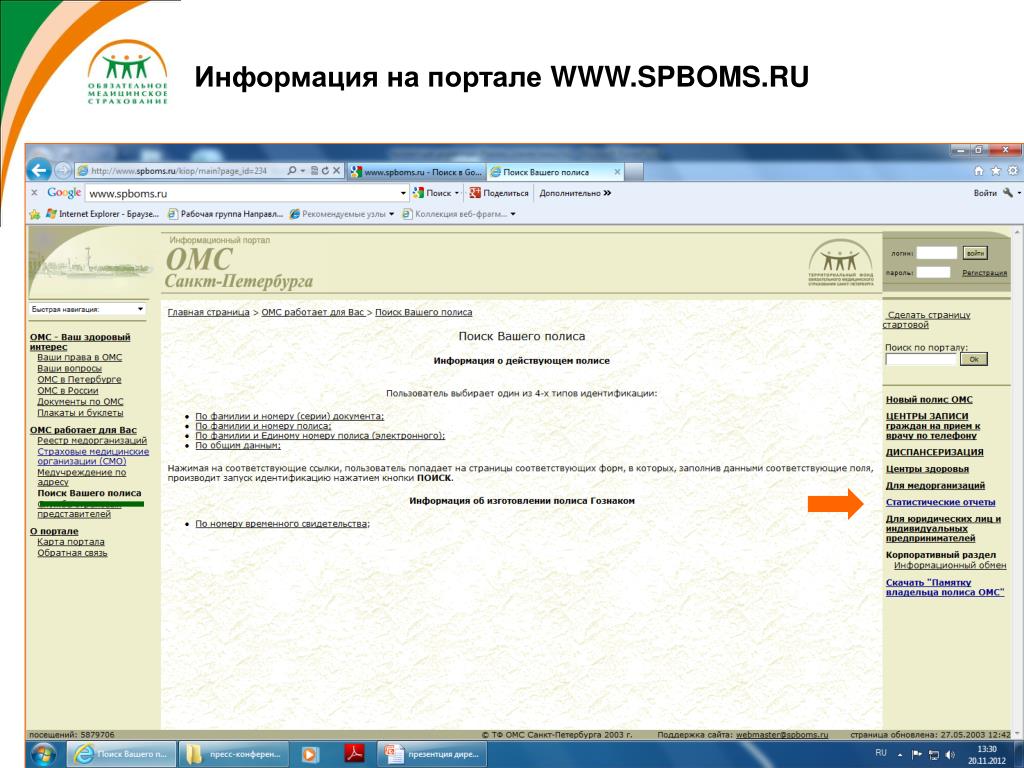
Task: Click the Ok portal search button
Action: click(x=974, y=359)
